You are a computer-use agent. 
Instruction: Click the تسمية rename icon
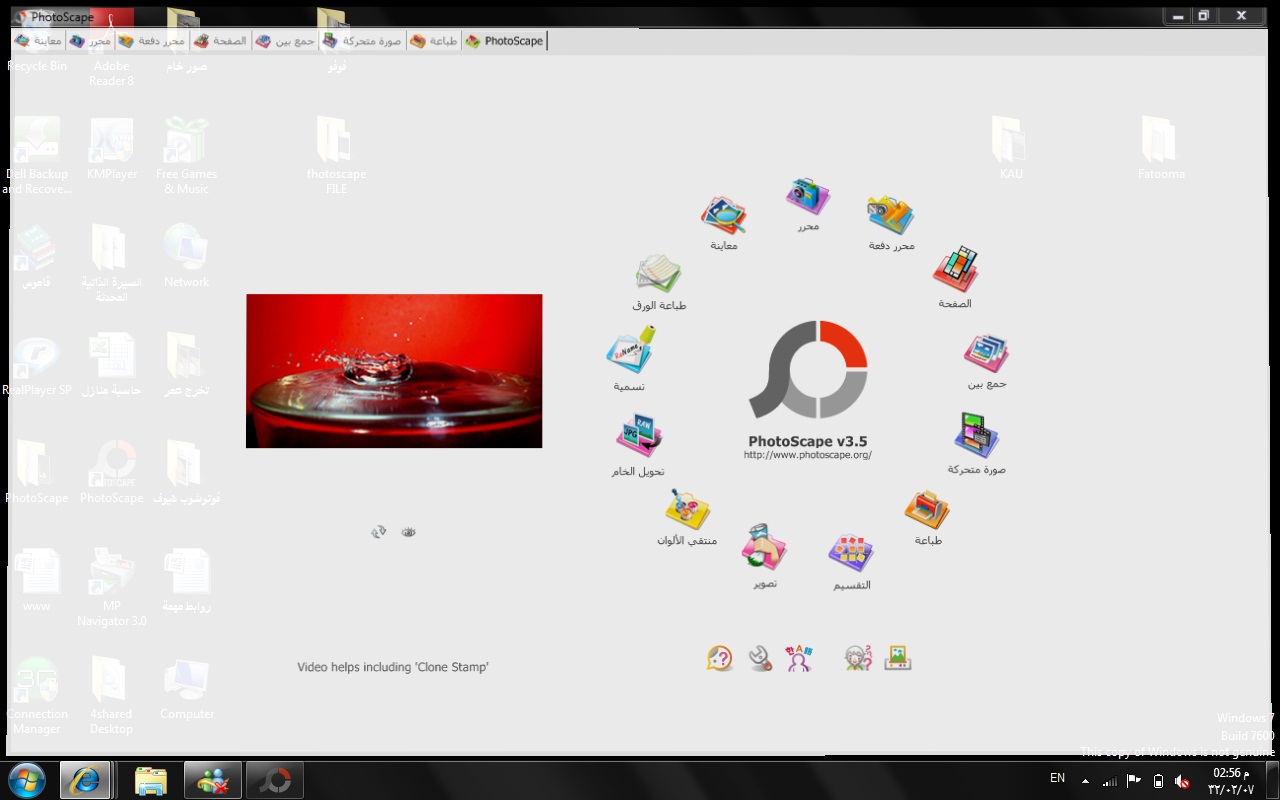[x=629, y=352]
